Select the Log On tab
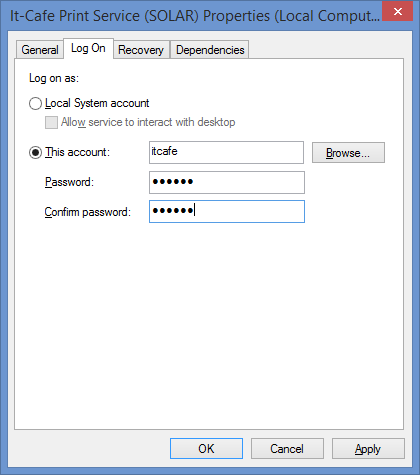 pyautogui.click(x=88, y=48)
